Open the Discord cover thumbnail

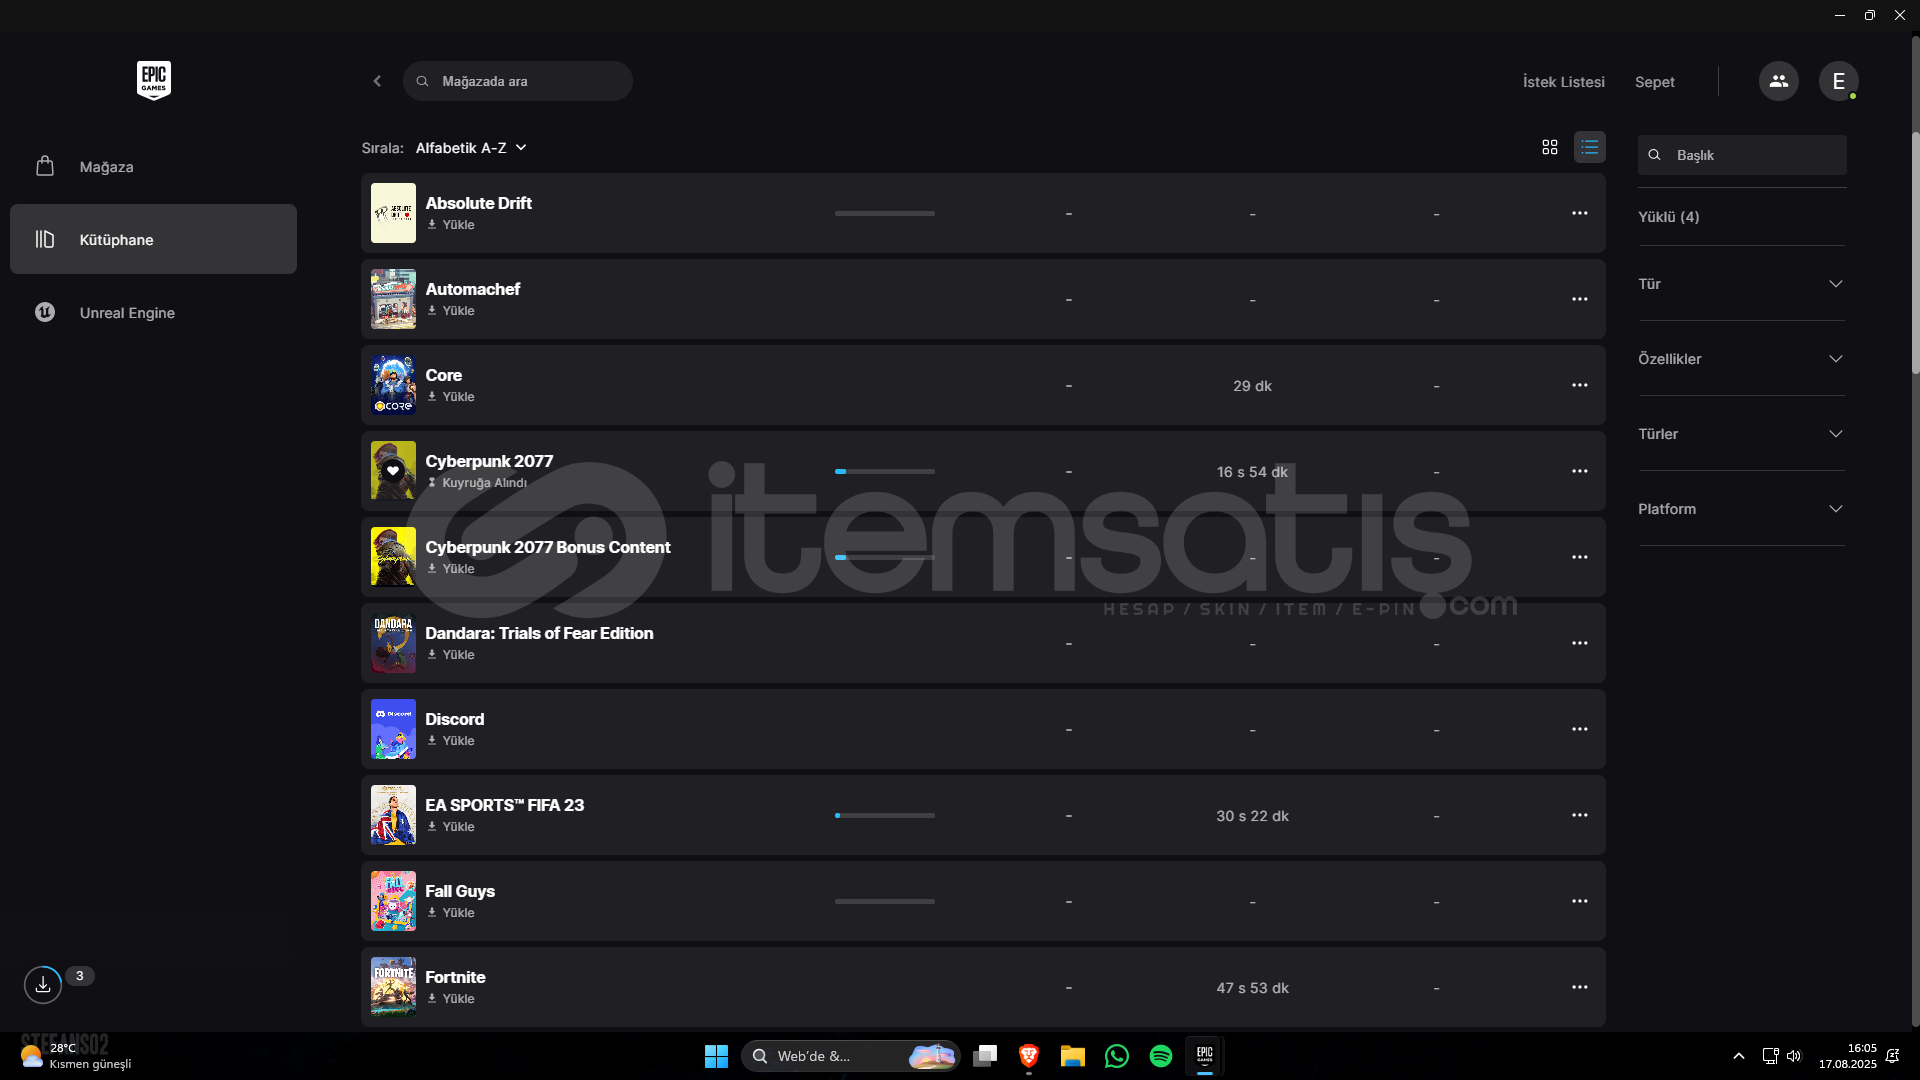(x=393, y=729)
